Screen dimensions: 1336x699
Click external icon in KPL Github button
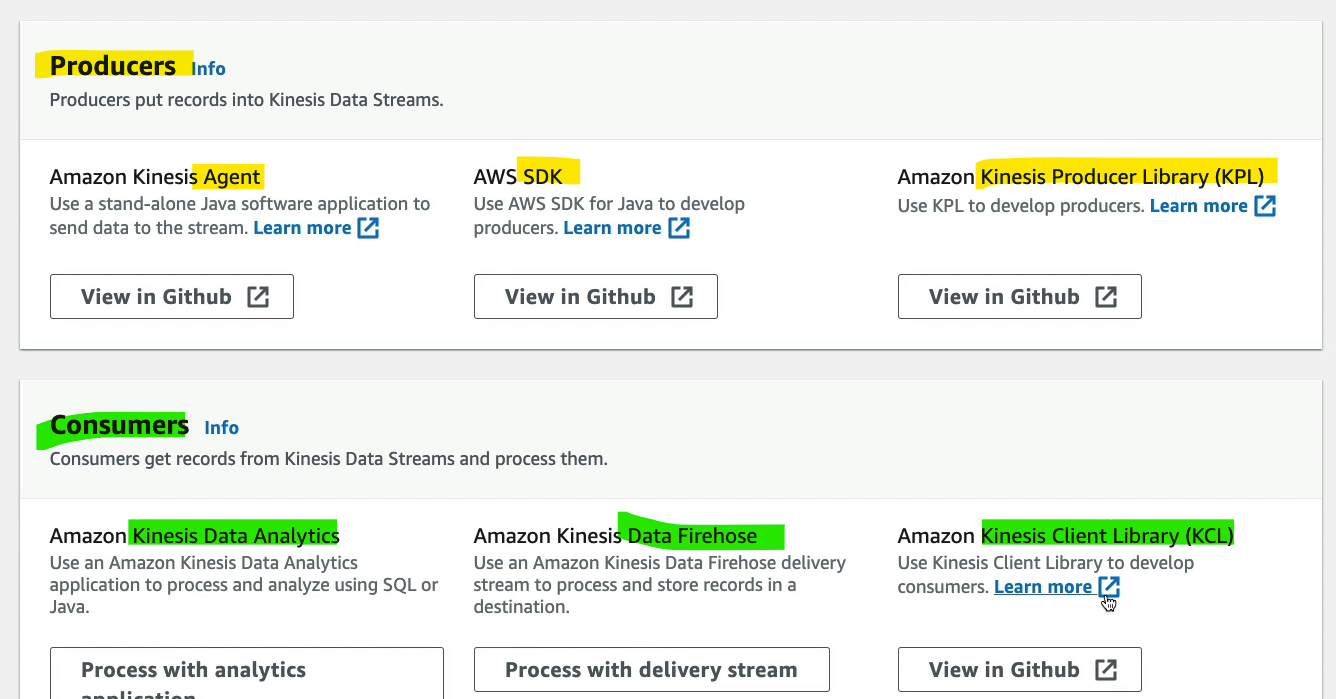point(1106,297)
